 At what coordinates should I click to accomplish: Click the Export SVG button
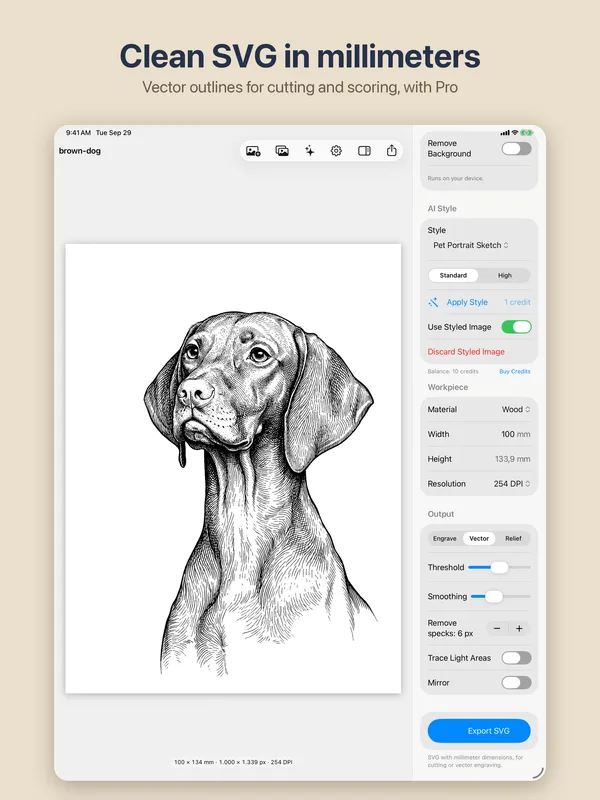click(479, 731)
